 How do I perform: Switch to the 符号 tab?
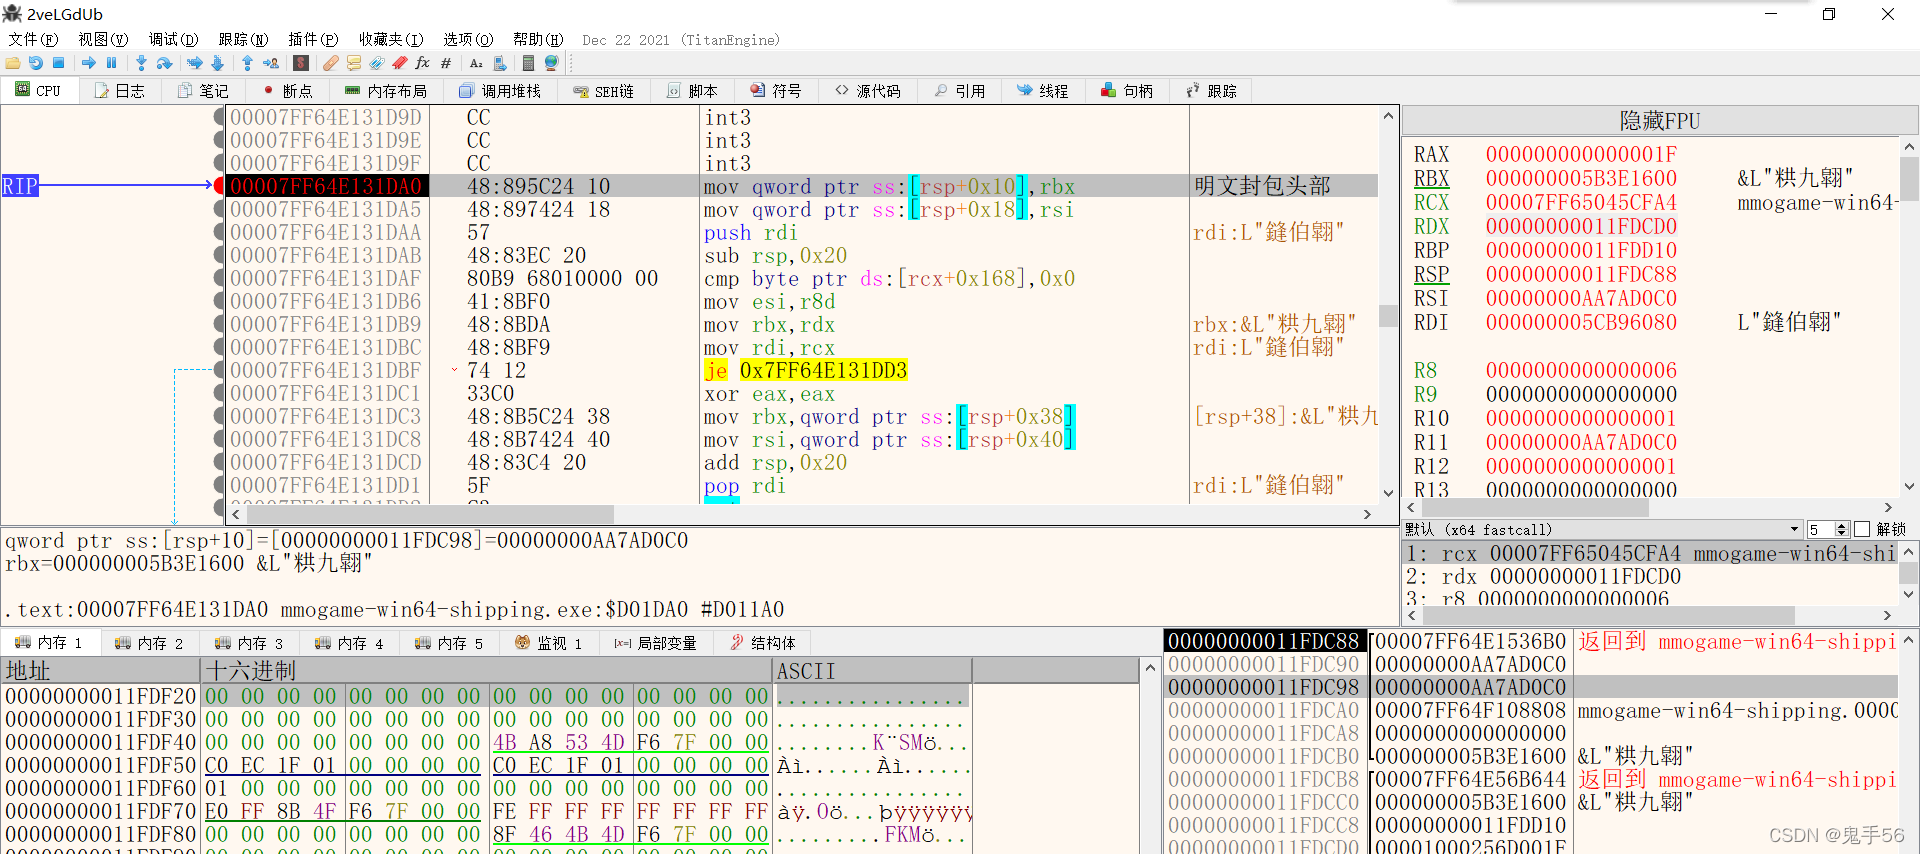click(x=776, y=91)
